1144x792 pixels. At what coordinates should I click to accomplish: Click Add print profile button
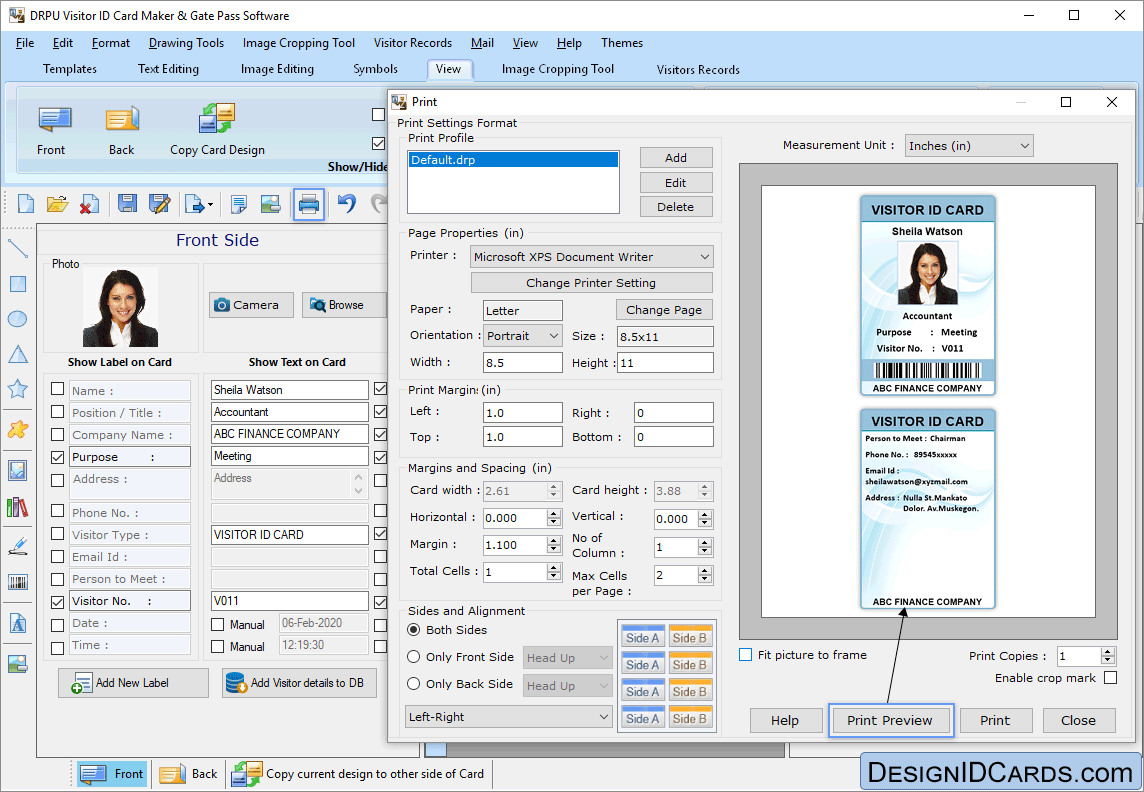click(676, 158)
